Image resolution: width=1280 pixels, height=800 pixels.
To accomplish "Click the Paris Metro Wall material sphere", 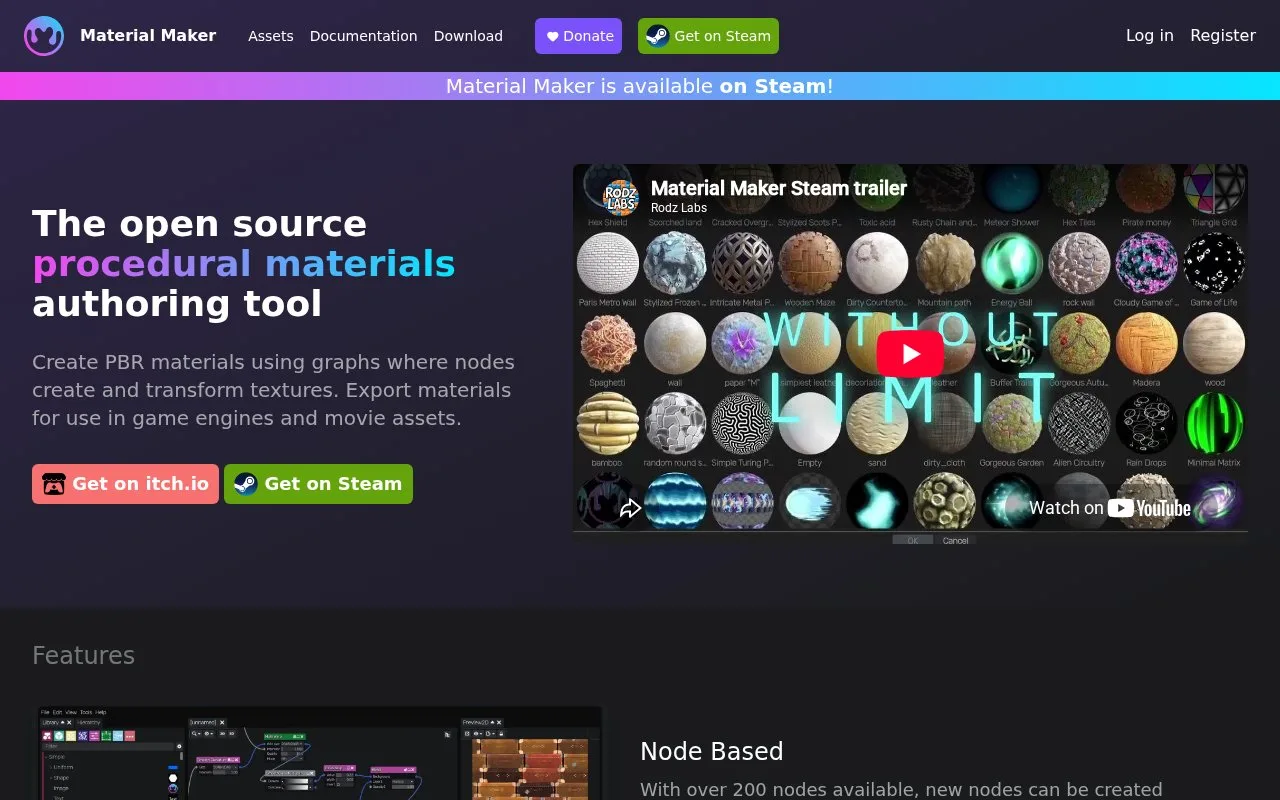I will pyautogui.click(x=608, y=263).
